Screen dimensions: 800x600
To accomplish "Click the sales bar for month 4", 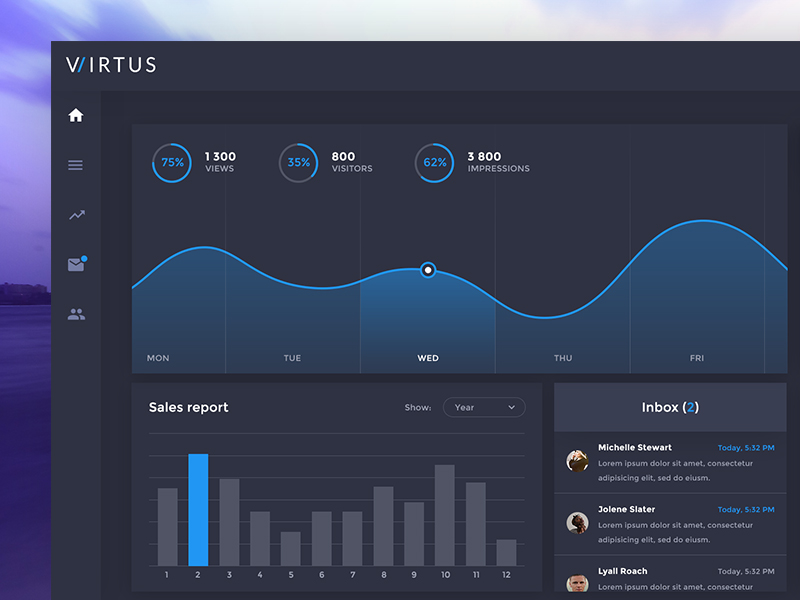I will 260,539.
